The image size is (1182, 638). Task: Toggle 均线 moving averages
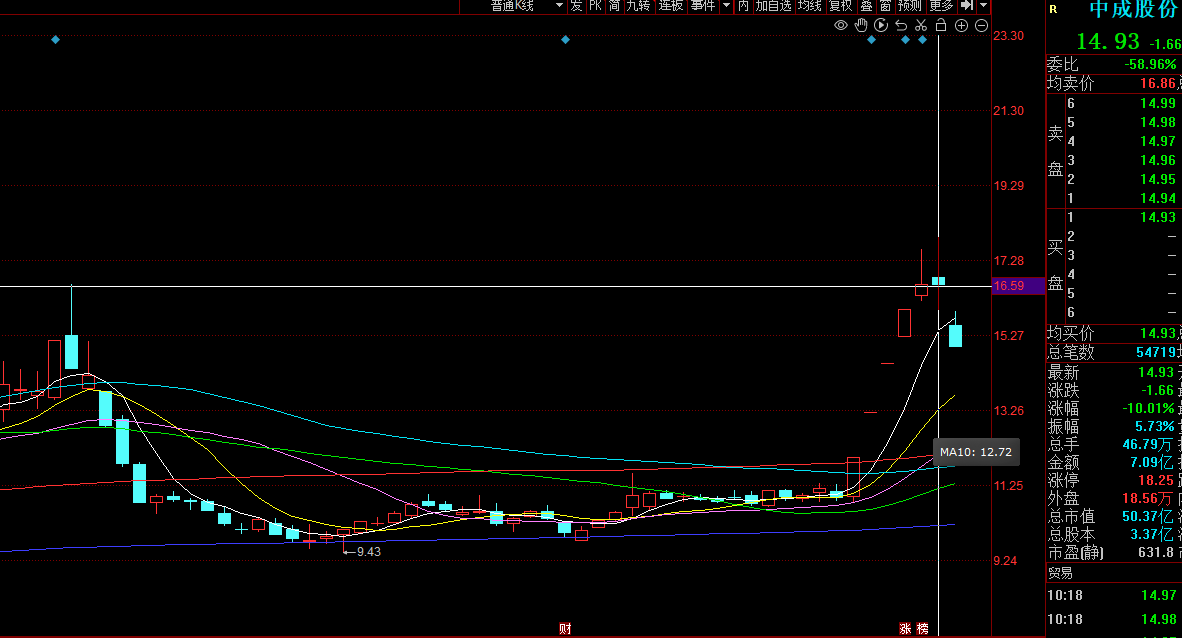810,6
